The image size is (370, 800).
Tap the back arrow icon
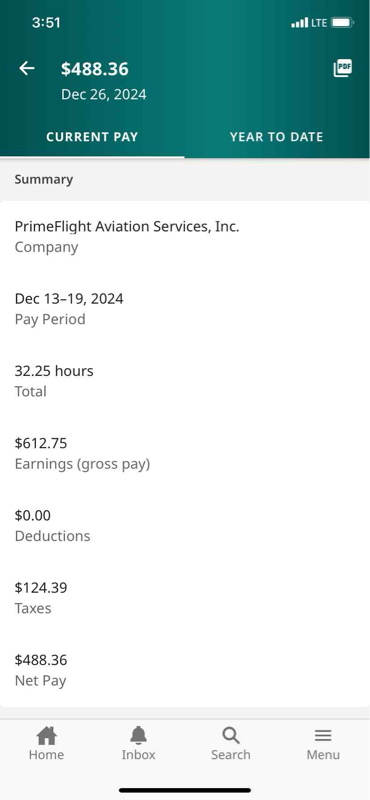[27, 68]
